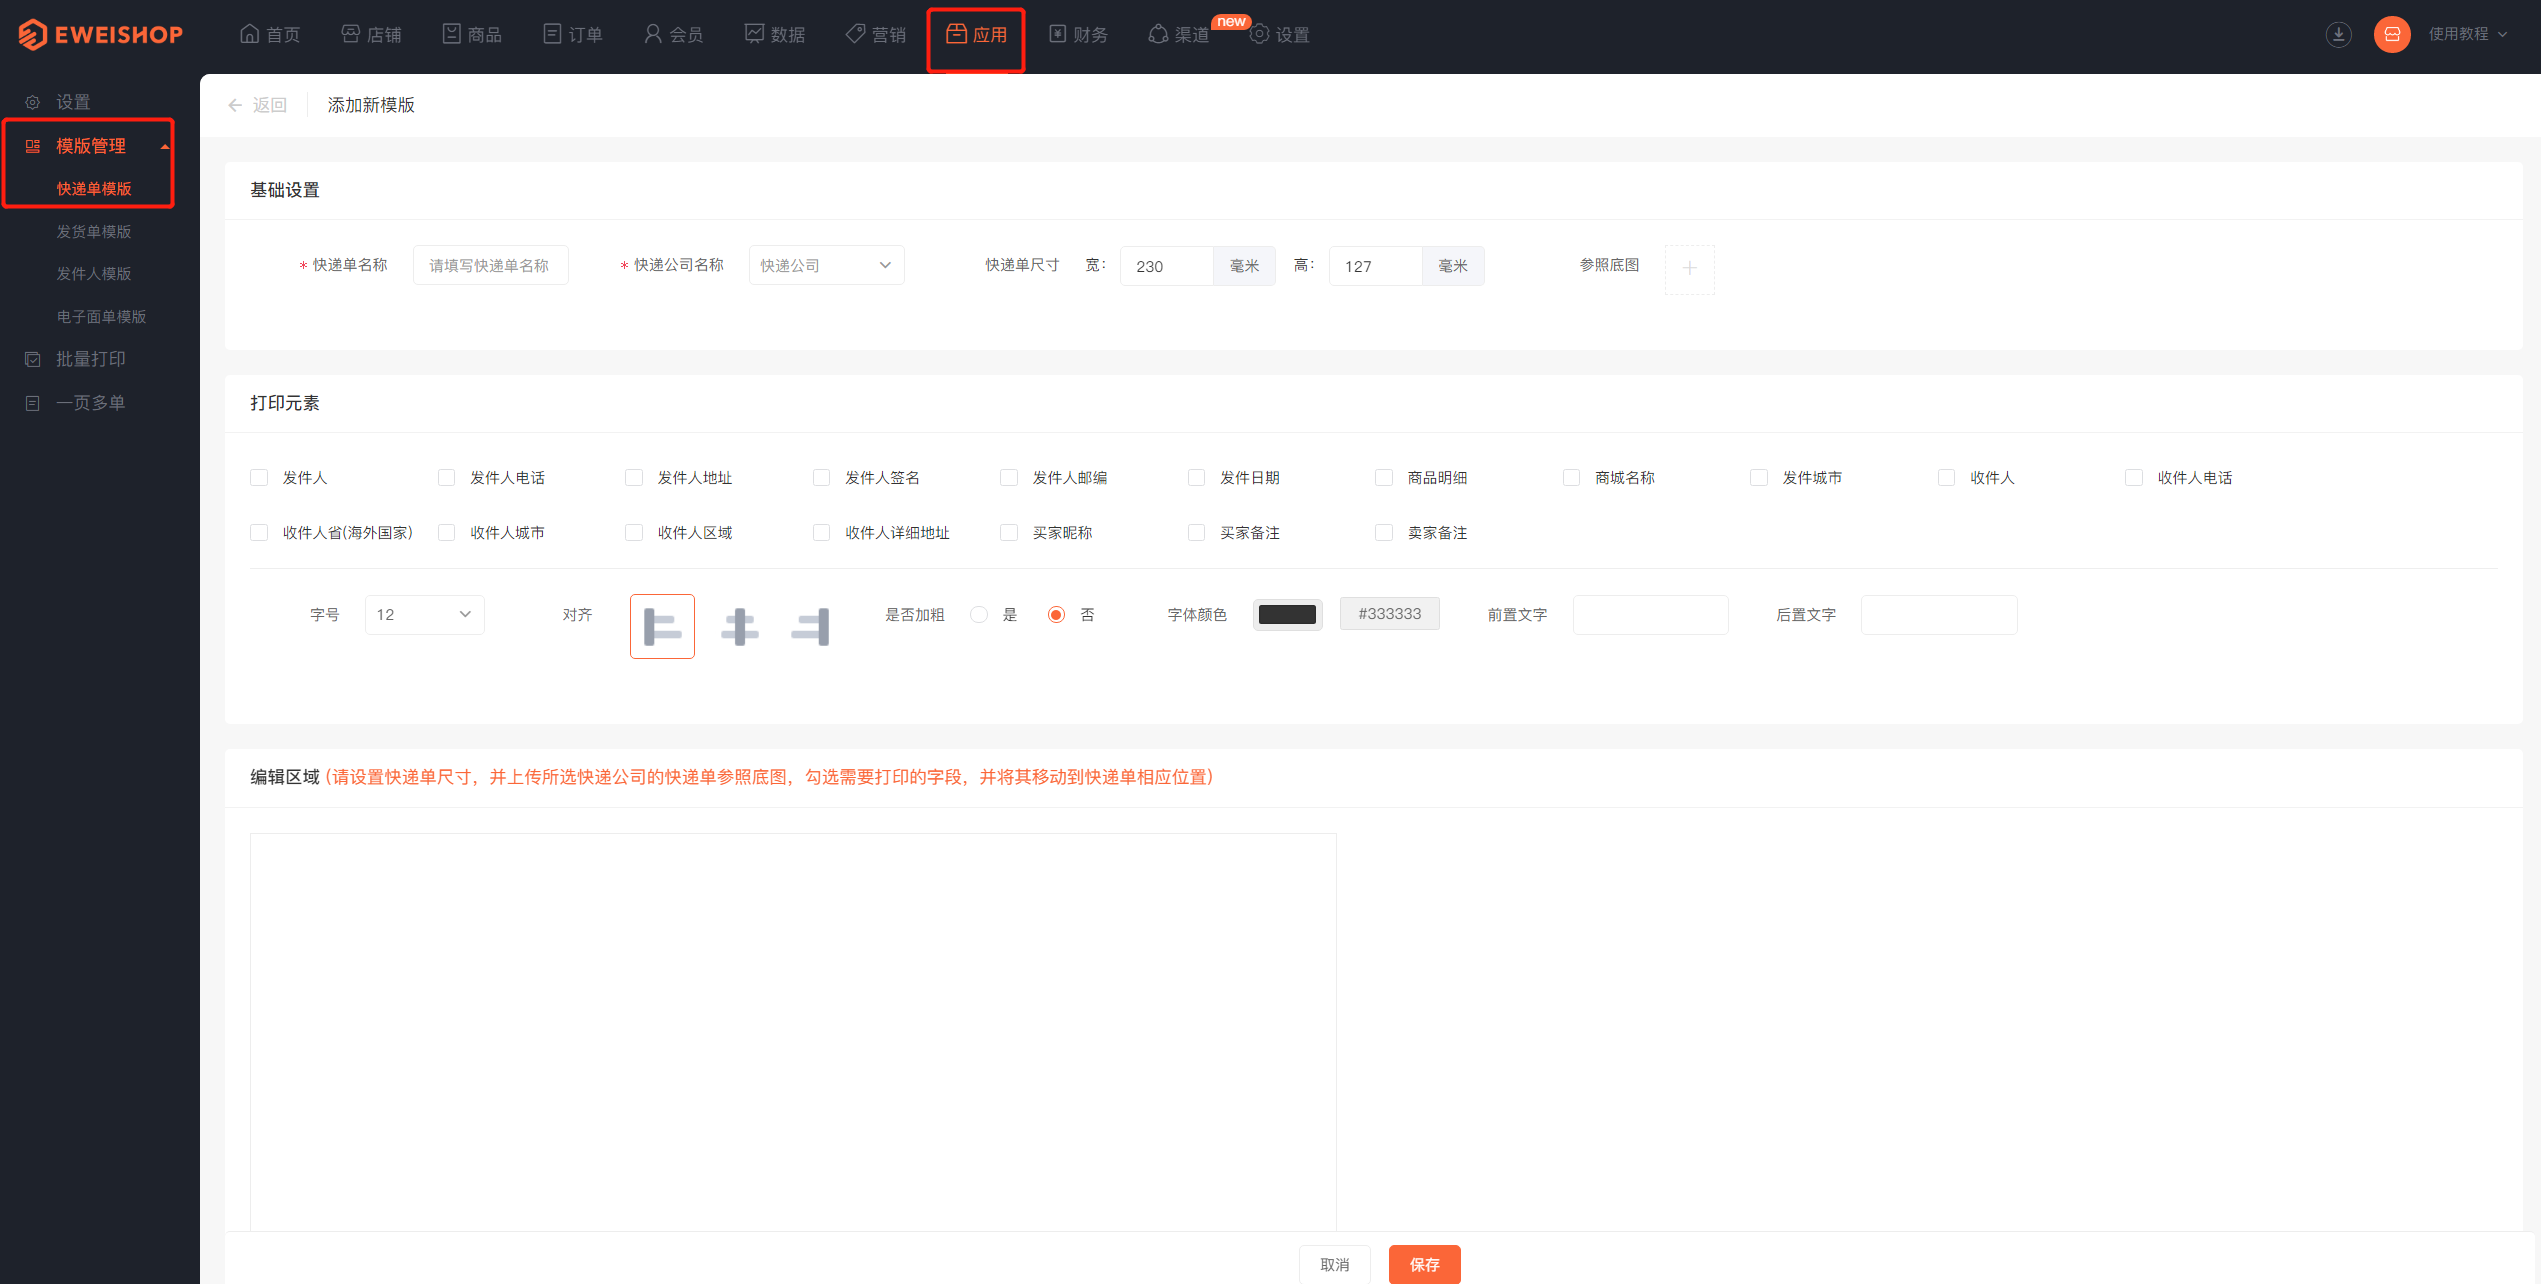Click the 取消 cancel button

coord(1335,1264)
